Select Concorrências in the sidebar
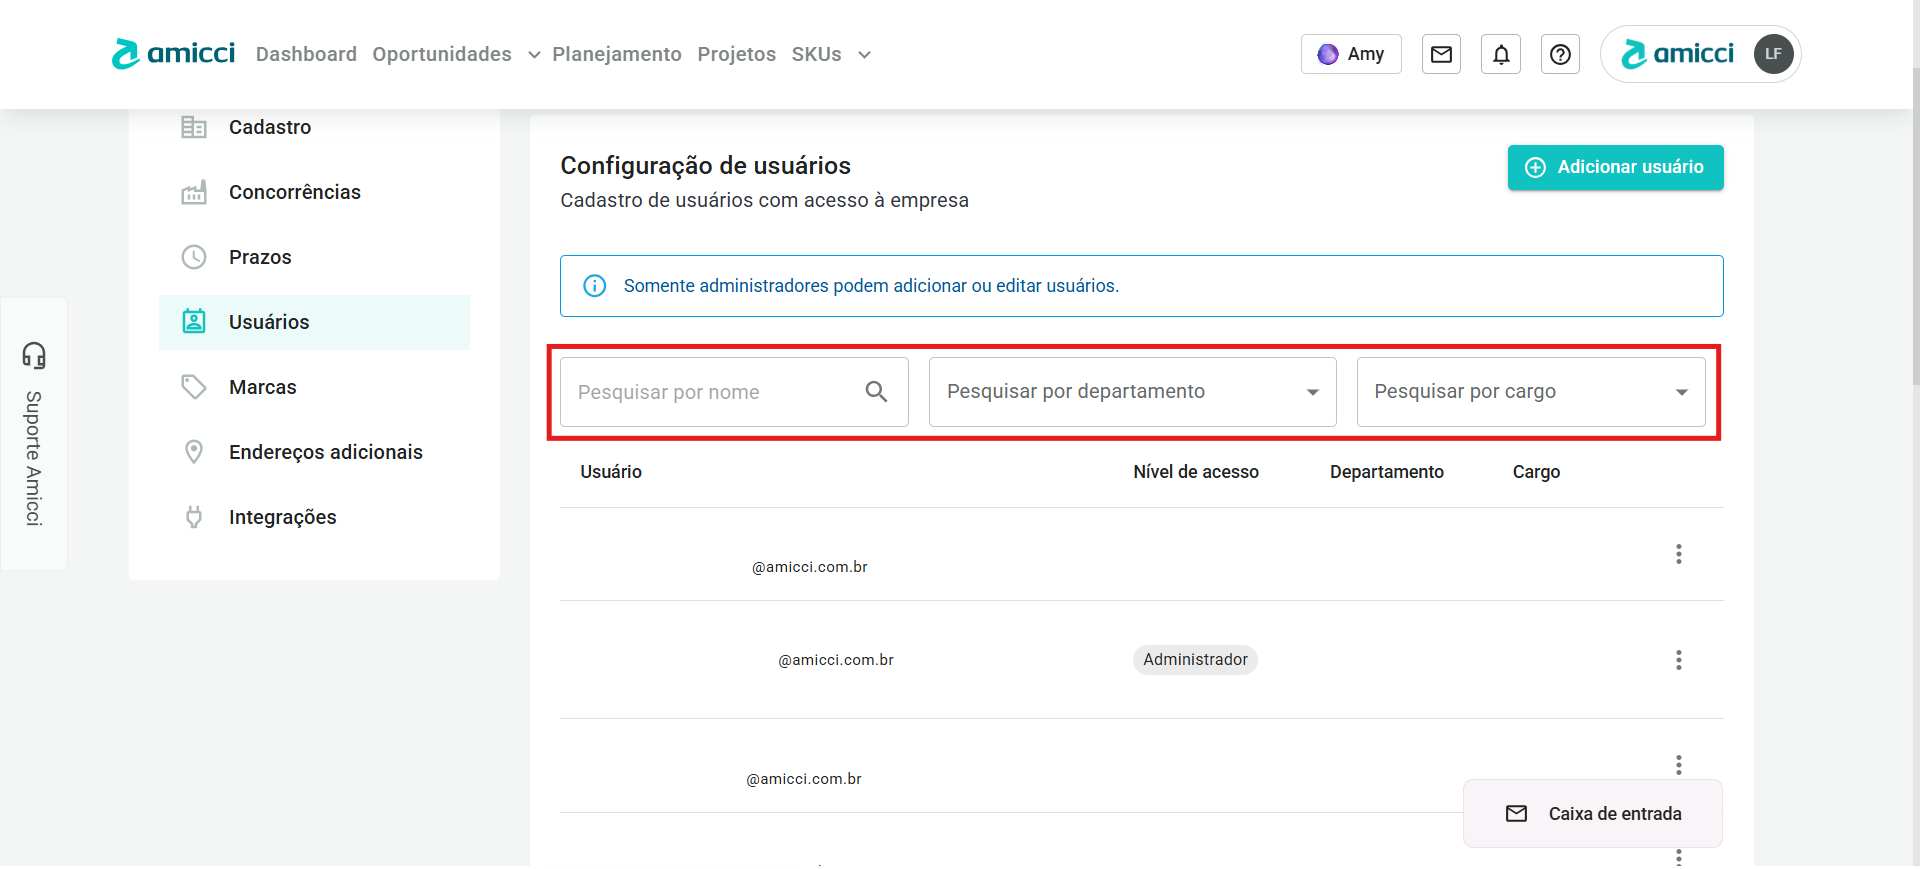 [x=294, y=192]
